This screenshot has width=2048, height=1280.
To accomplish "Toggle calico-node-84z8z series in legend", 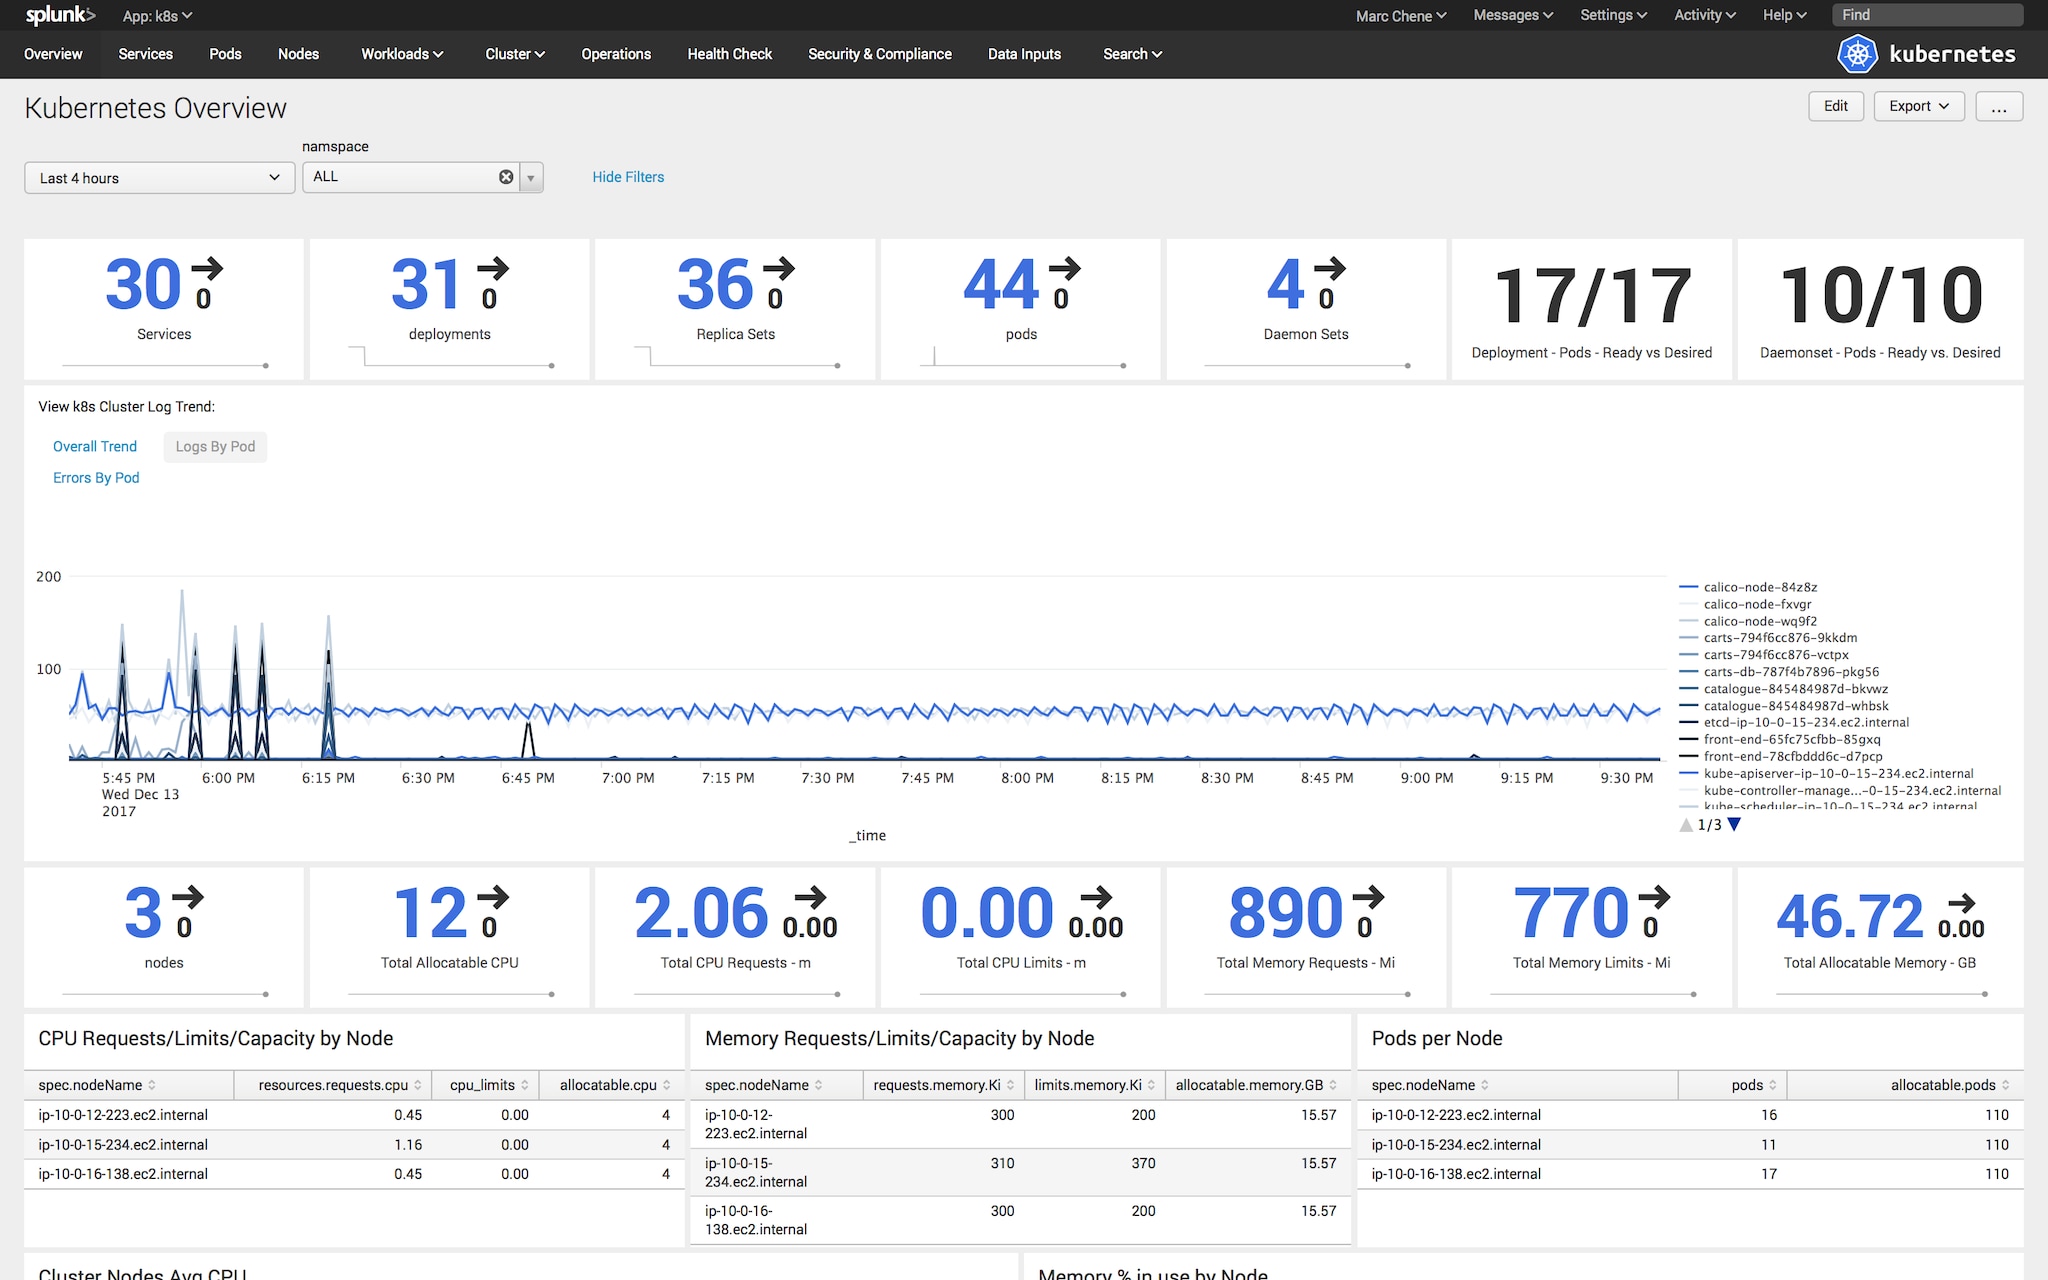I will [x=1760, y=587].
